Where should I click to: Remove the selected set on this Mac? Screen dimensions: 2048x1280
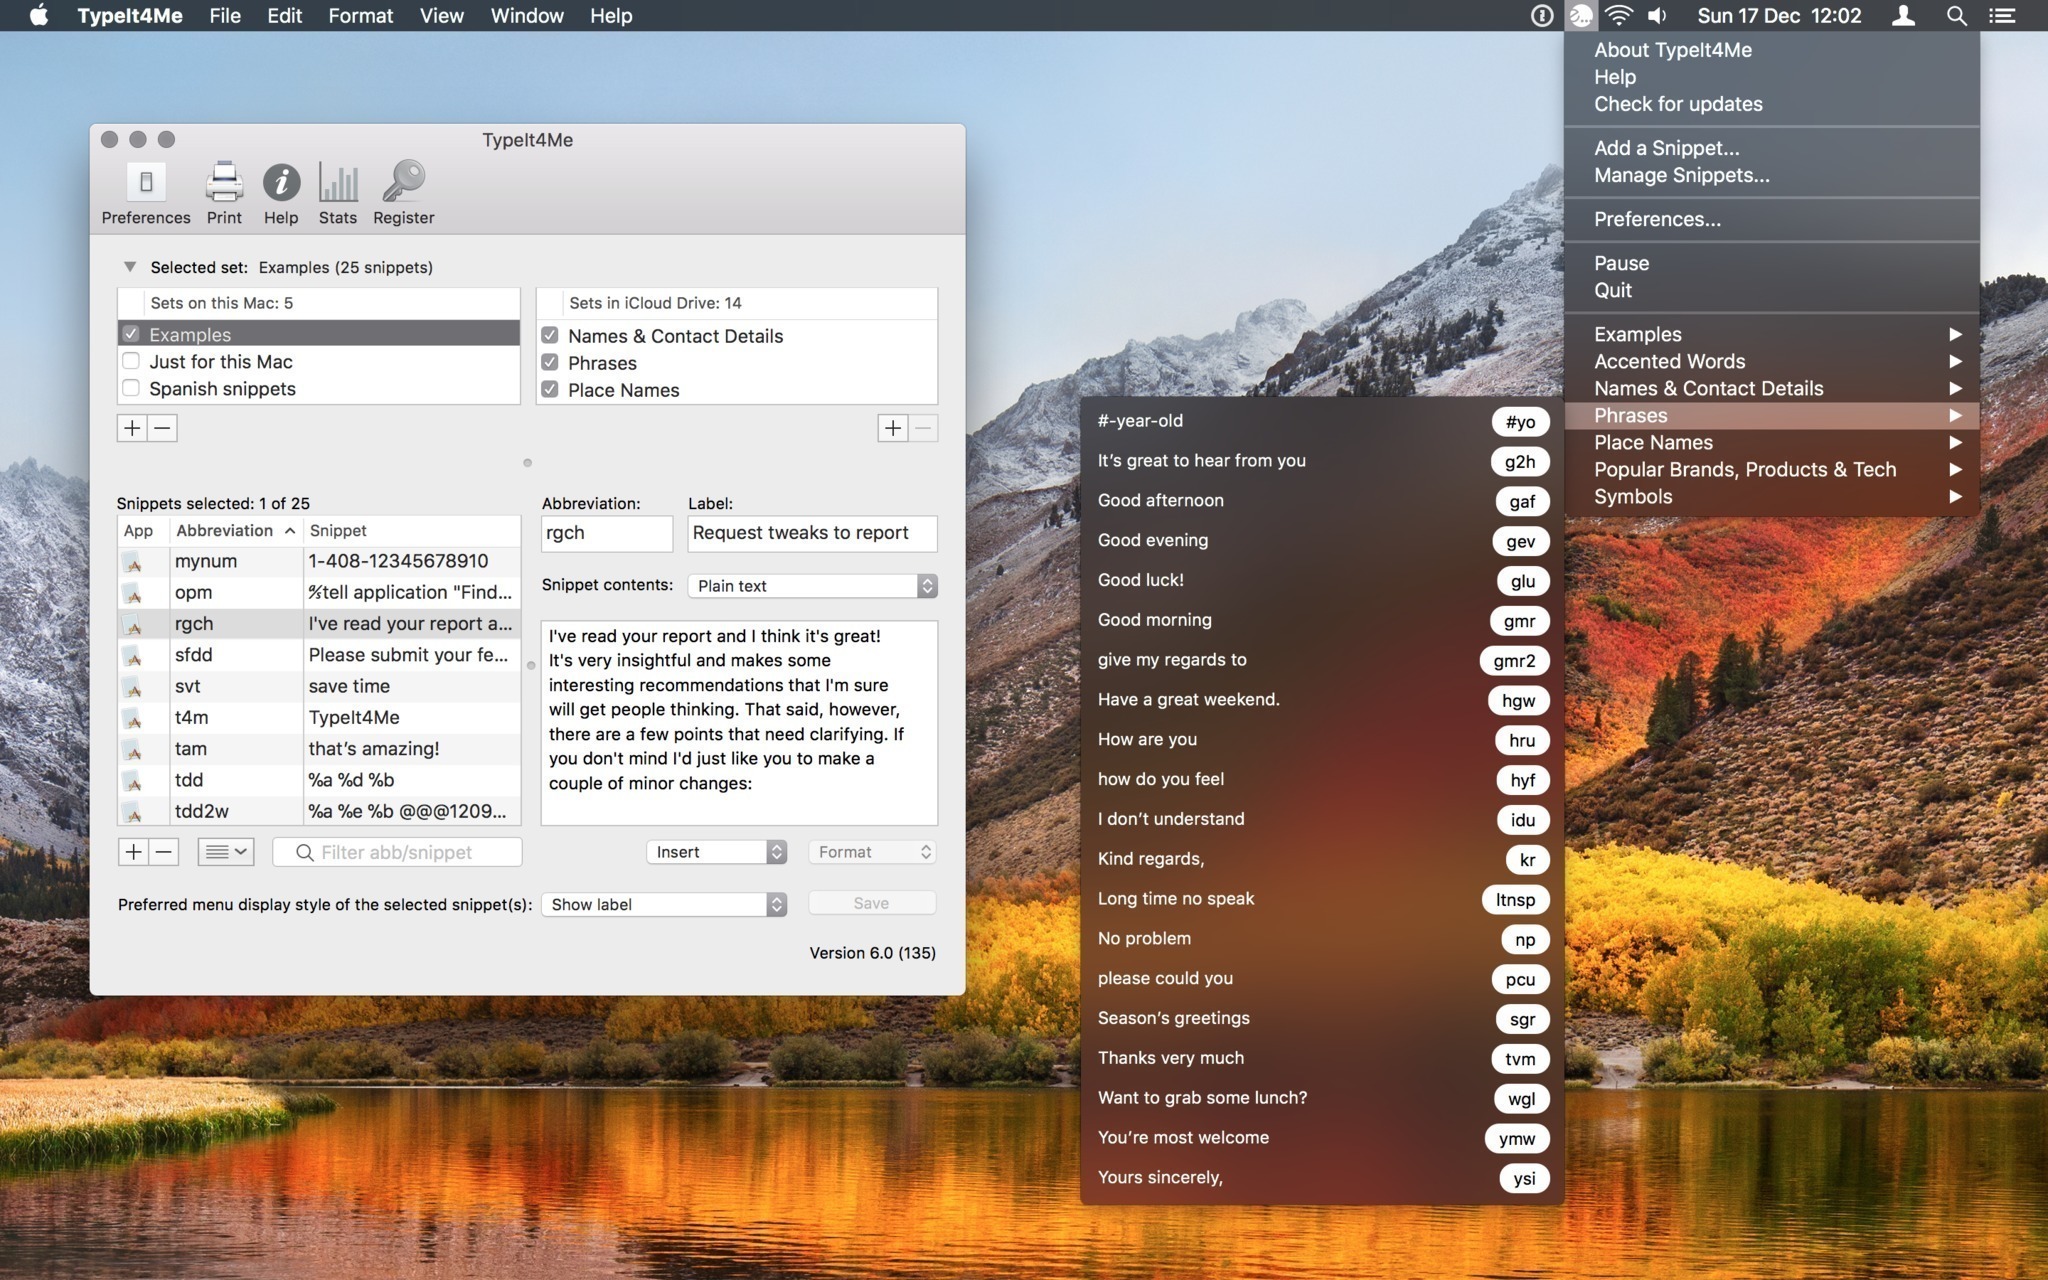tap(163, 428)
